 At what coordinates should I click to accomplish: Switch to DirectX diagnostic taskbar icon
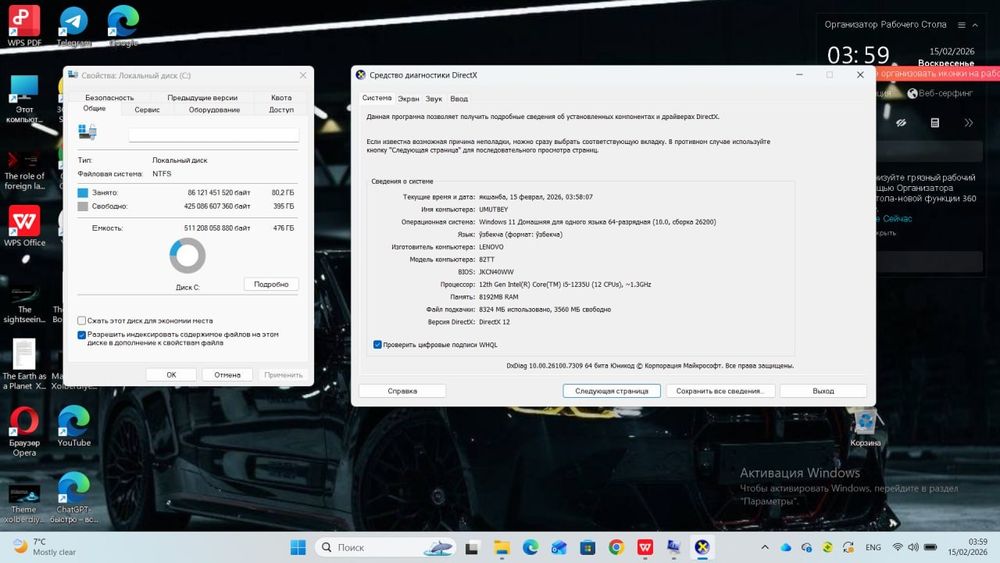(702, 547)
